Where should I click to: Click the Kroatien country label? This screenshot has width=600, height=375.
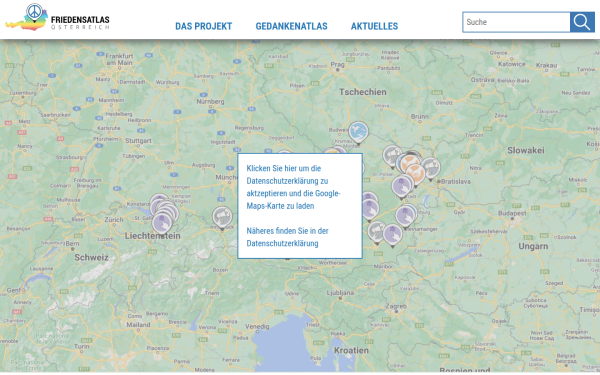pos(351,351)
